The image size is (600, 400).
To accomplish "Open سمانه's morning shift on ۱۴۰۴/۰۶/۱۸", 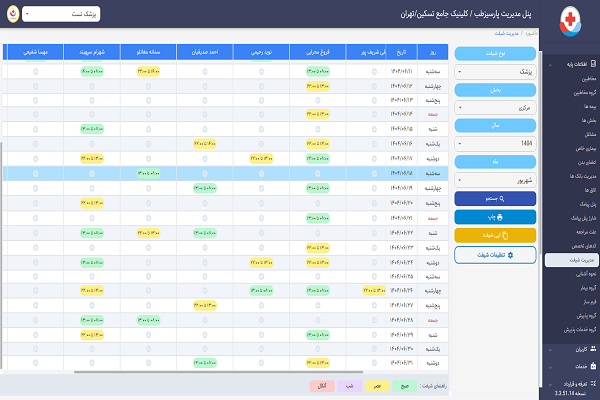I will pos(148,173).
